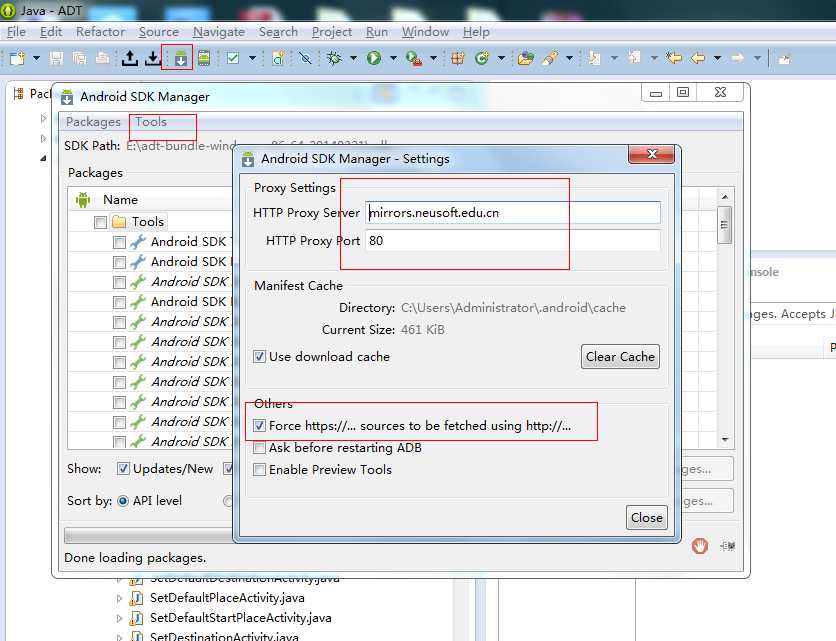Enable Ask before restarting ADB
Viewport: 836px width, 641px height.
click(259, 448)
